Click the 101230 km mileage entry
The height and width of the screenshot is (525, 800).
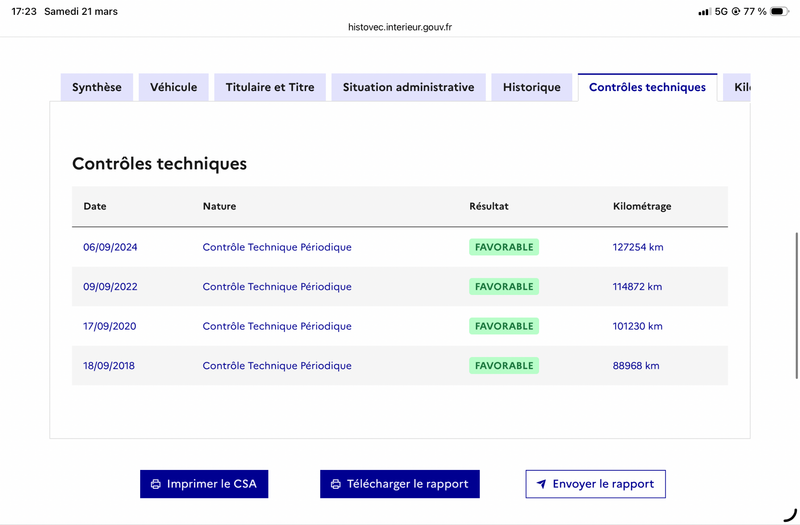(637, 326)
